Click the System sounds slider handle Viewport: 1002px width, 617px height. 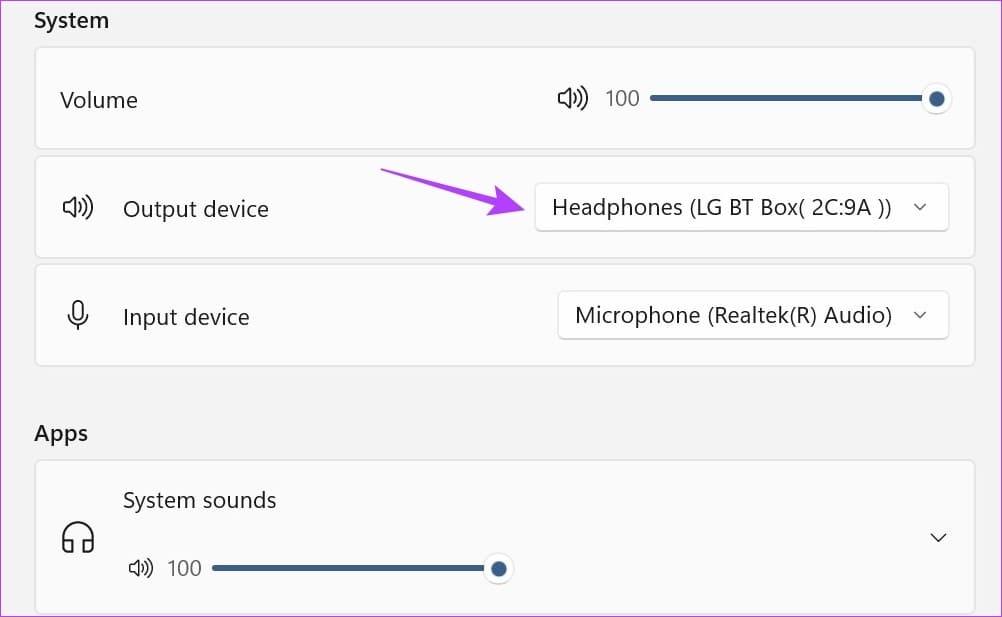coord(498,569)
